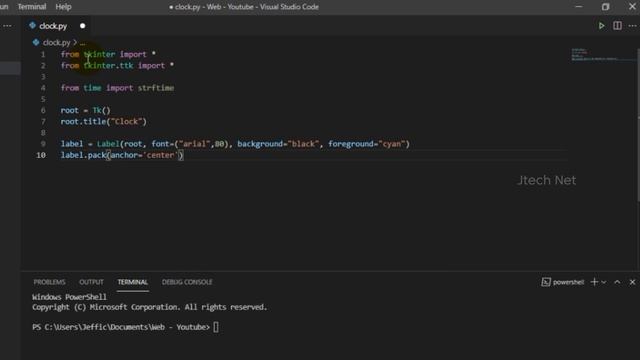Select the TERMINAL panel tab
640x360 pixels.
133,282
